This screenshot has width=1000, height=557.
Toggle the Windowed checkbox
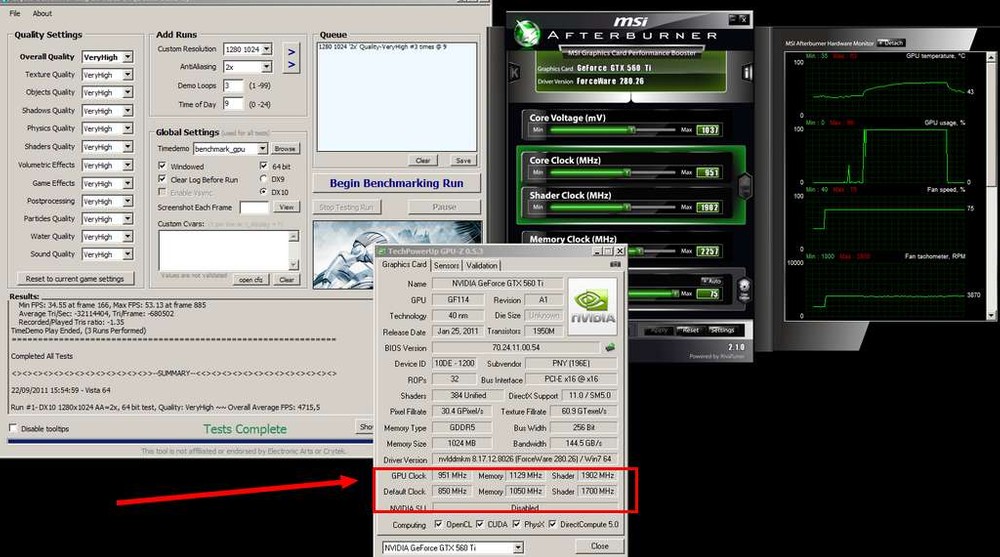click(163, 166)
